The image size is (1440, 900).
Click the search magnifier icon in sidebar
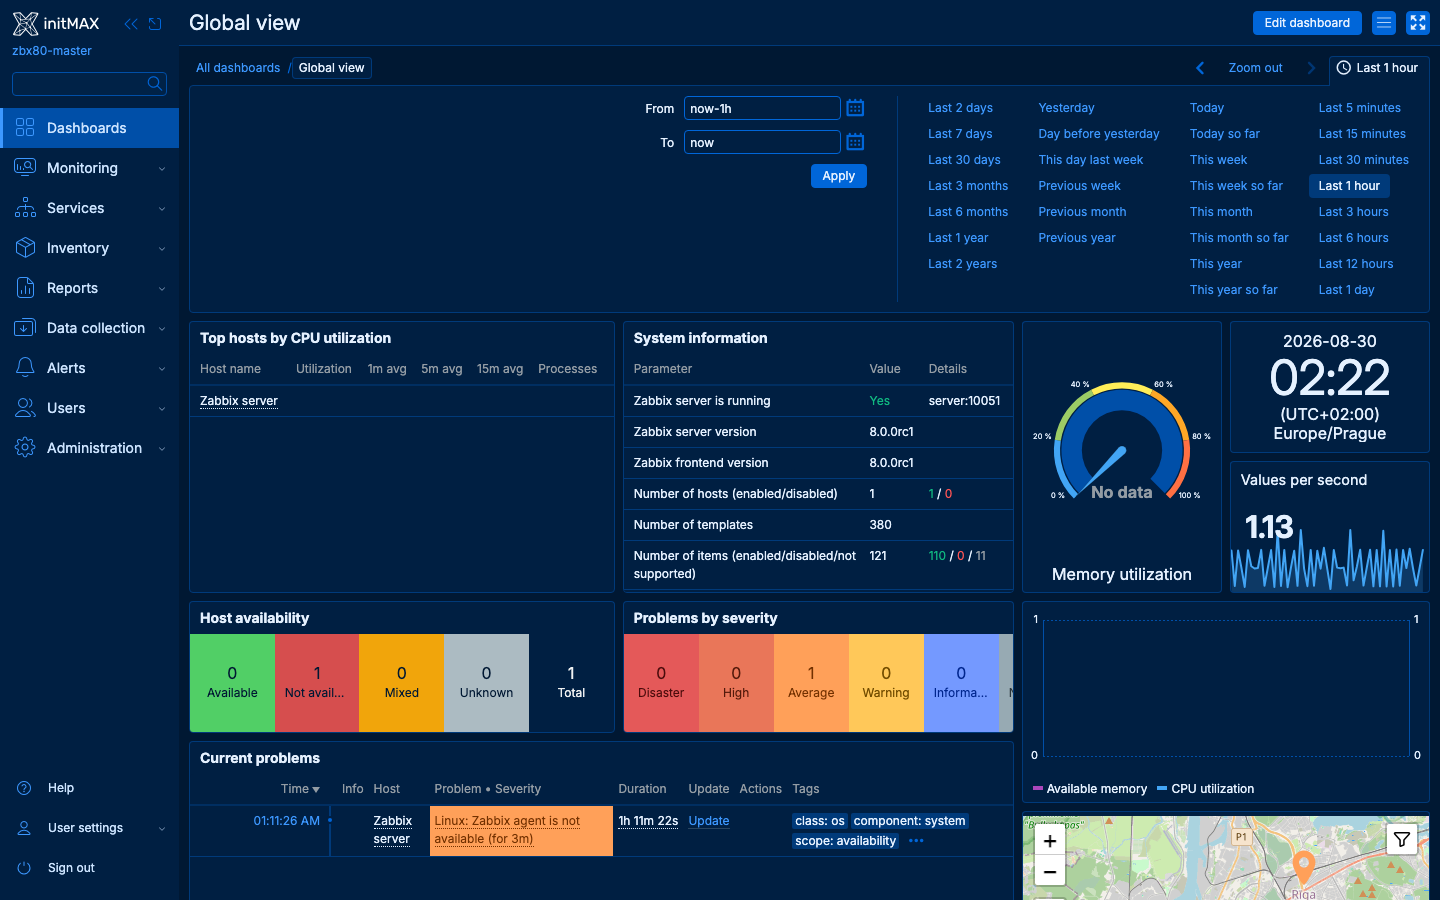click(155, 83)
